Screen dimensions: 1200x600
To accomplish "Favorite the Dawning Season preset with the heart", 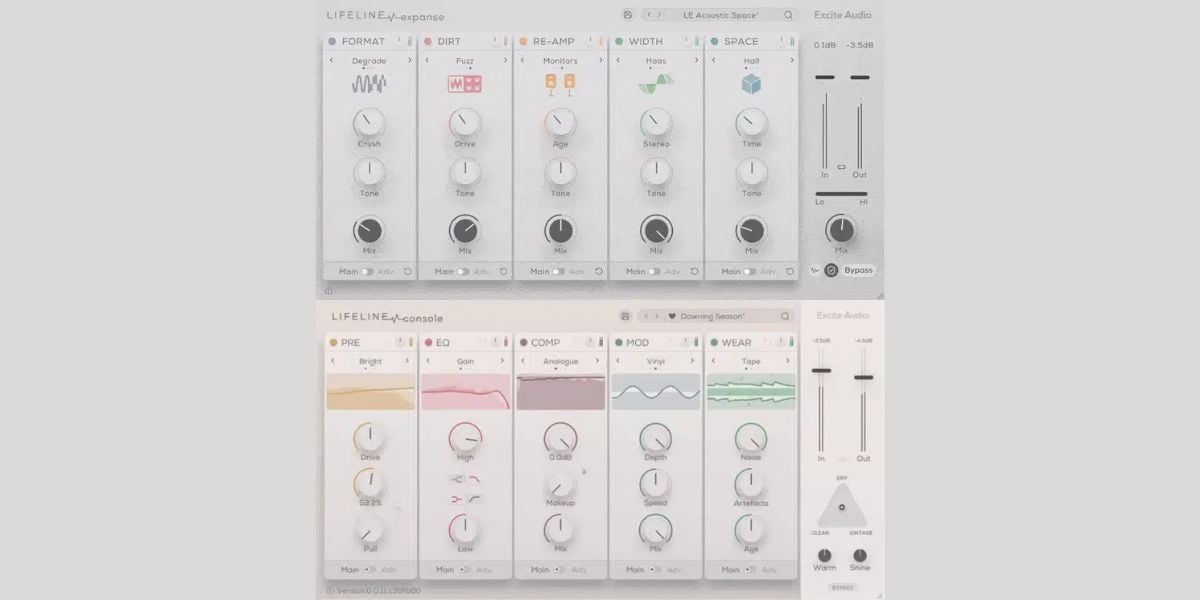I will pyautogui.click(x=673, y=316).
